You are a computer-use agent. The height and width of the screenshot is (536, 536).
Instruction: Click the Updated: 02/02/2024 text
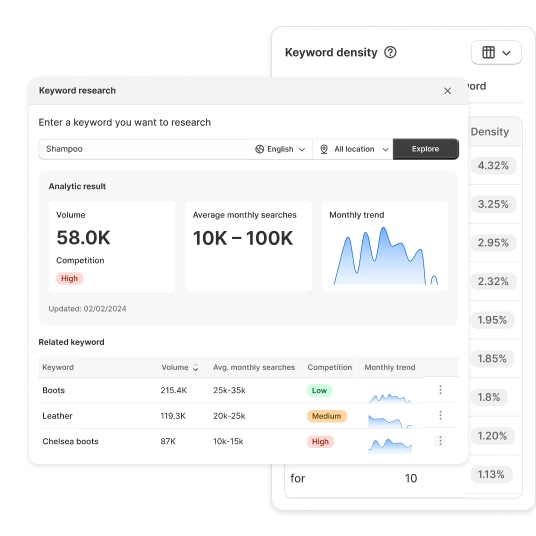88,309
